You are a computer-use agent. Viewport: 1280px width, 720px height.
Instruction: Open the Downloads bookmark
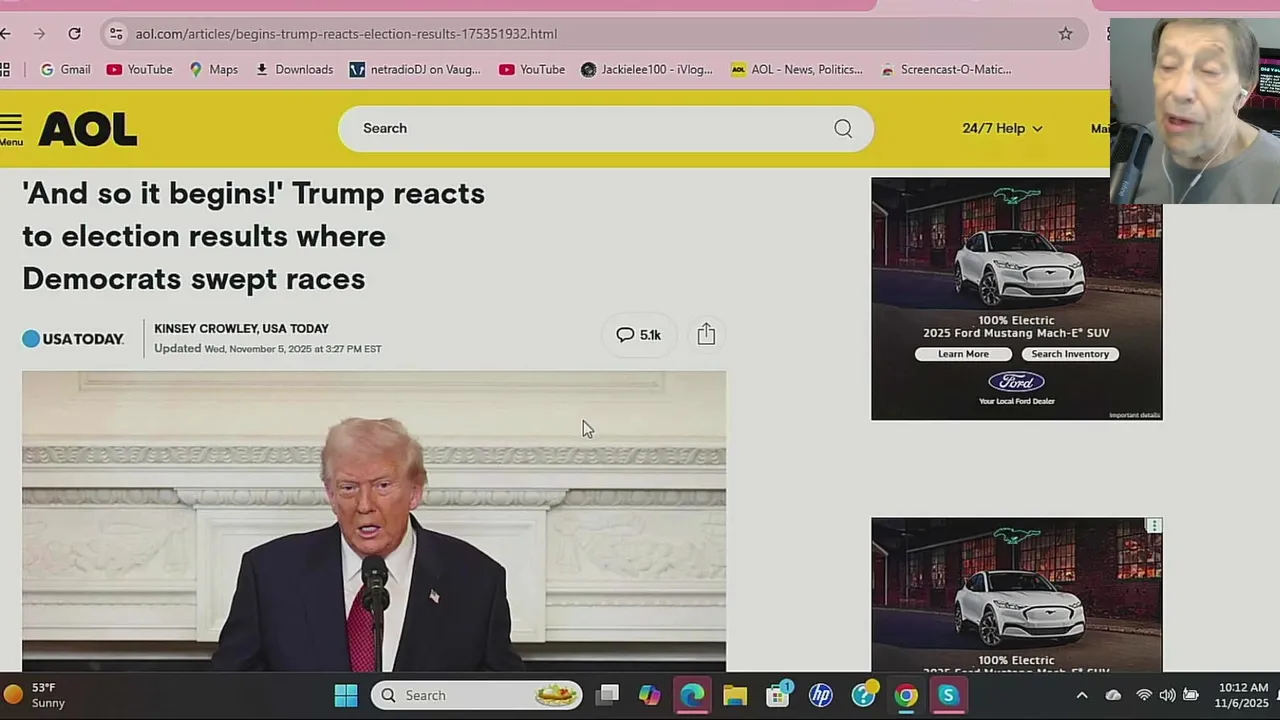click(x=294, y=70)
